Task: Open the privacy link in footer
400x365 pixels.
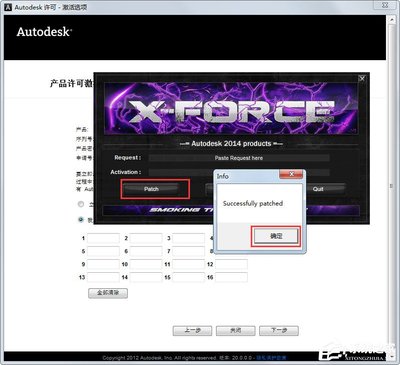Action: 271,358
